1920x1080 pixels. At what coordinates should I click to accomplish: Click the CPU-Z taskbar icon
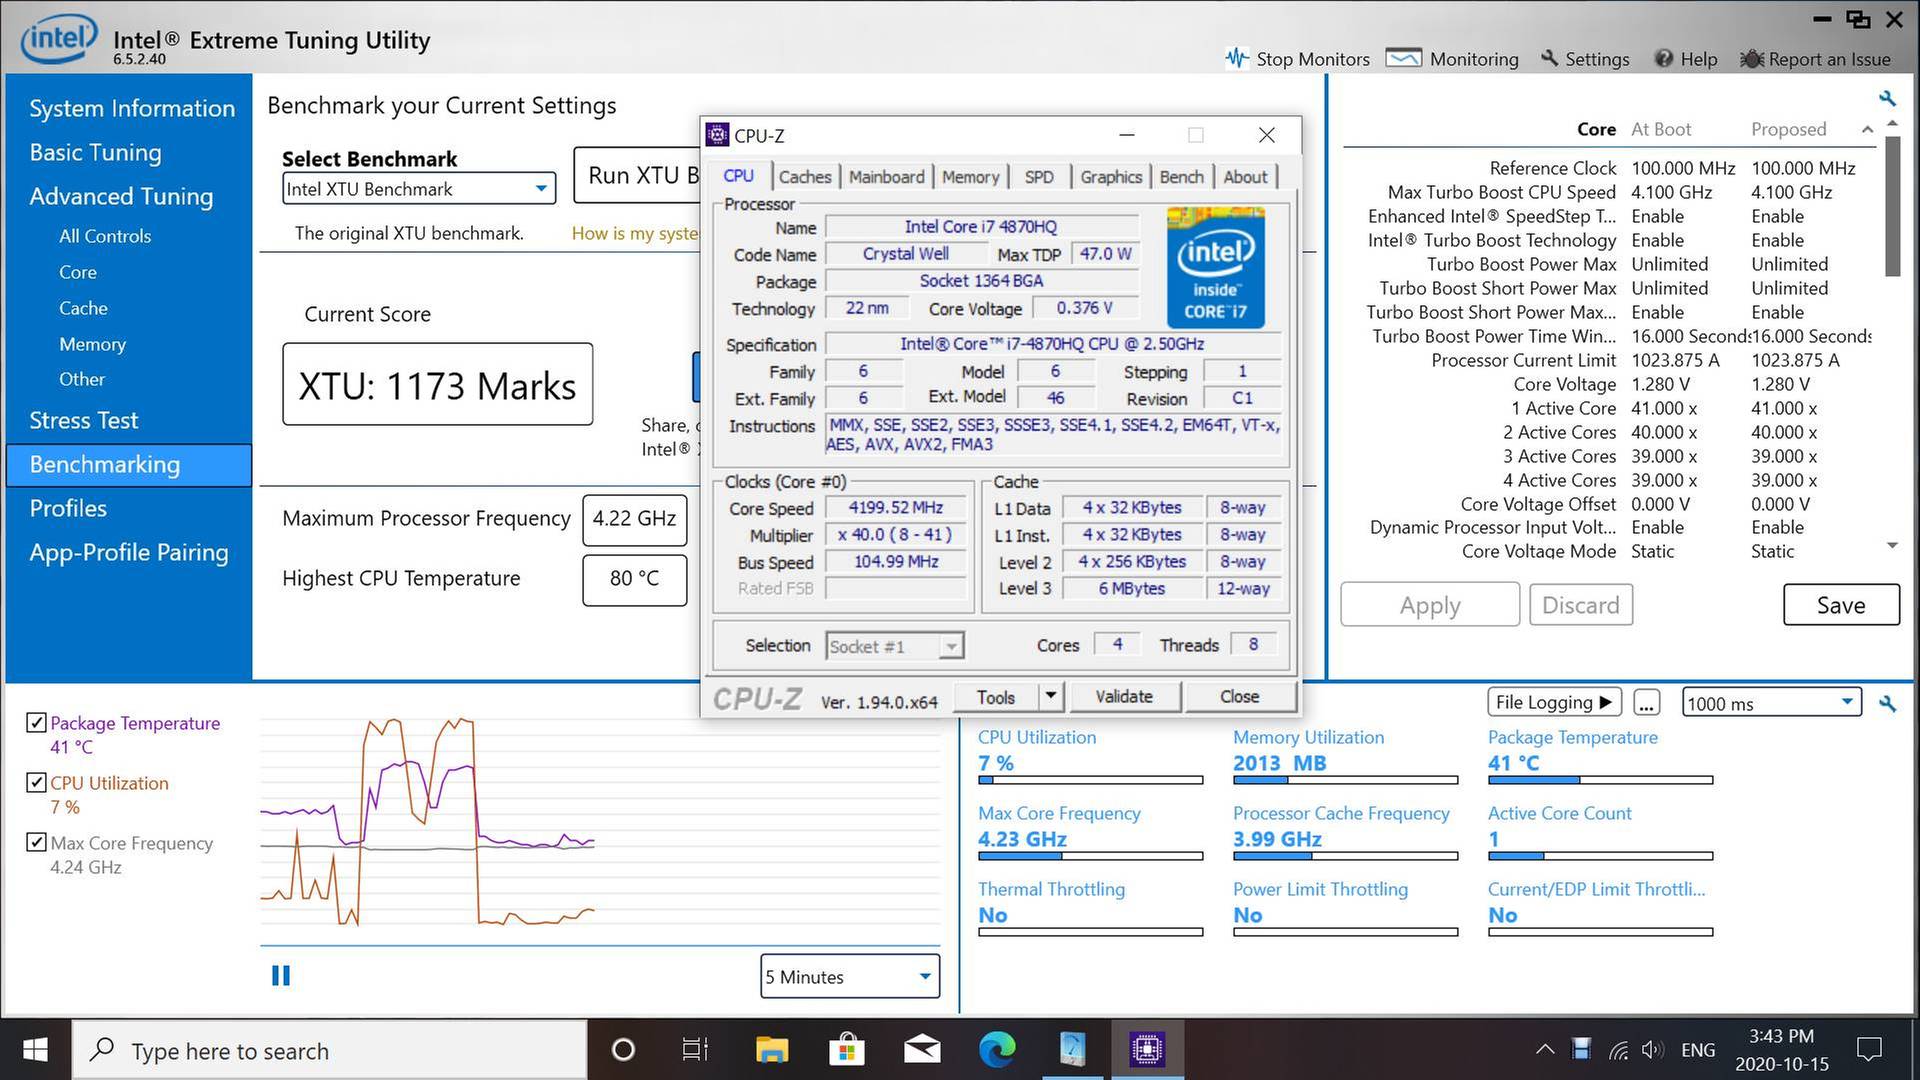tap(1147, 1050)
